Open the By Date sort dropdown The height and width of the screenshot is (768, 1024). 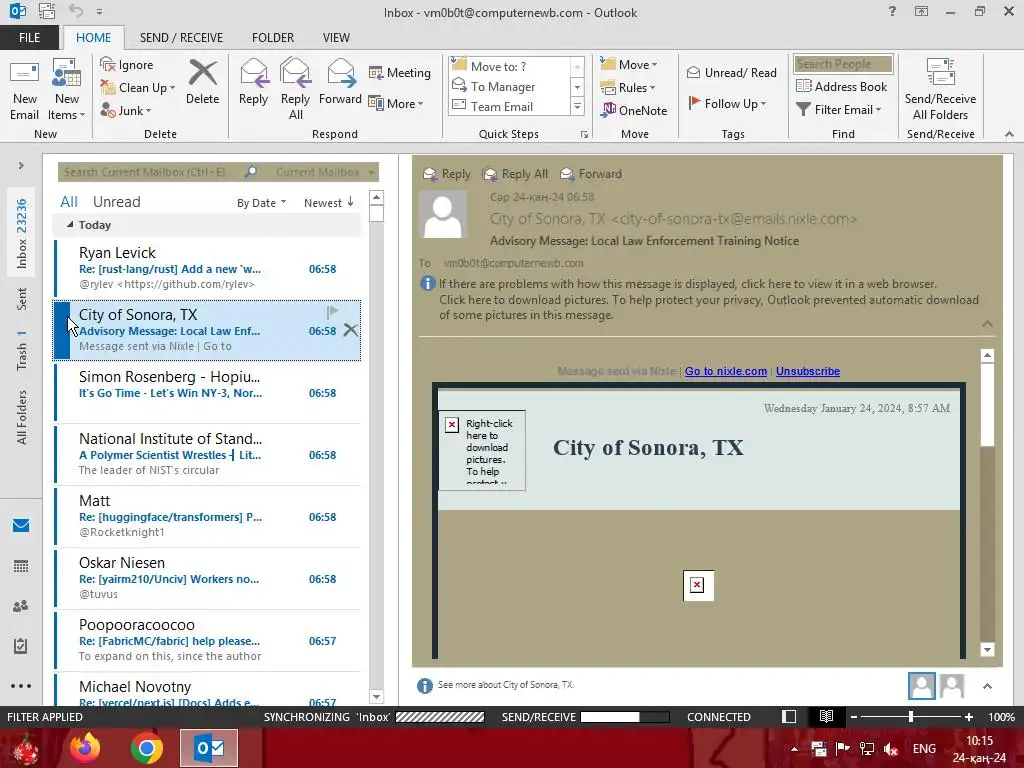click(x=261, y=202)
